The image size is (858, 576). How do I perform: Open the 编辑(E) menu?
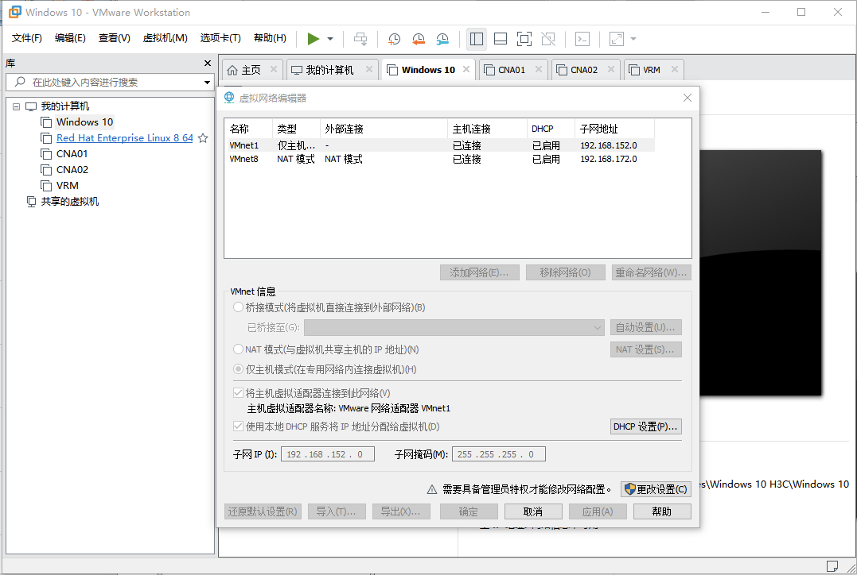(x=70, y=38)
